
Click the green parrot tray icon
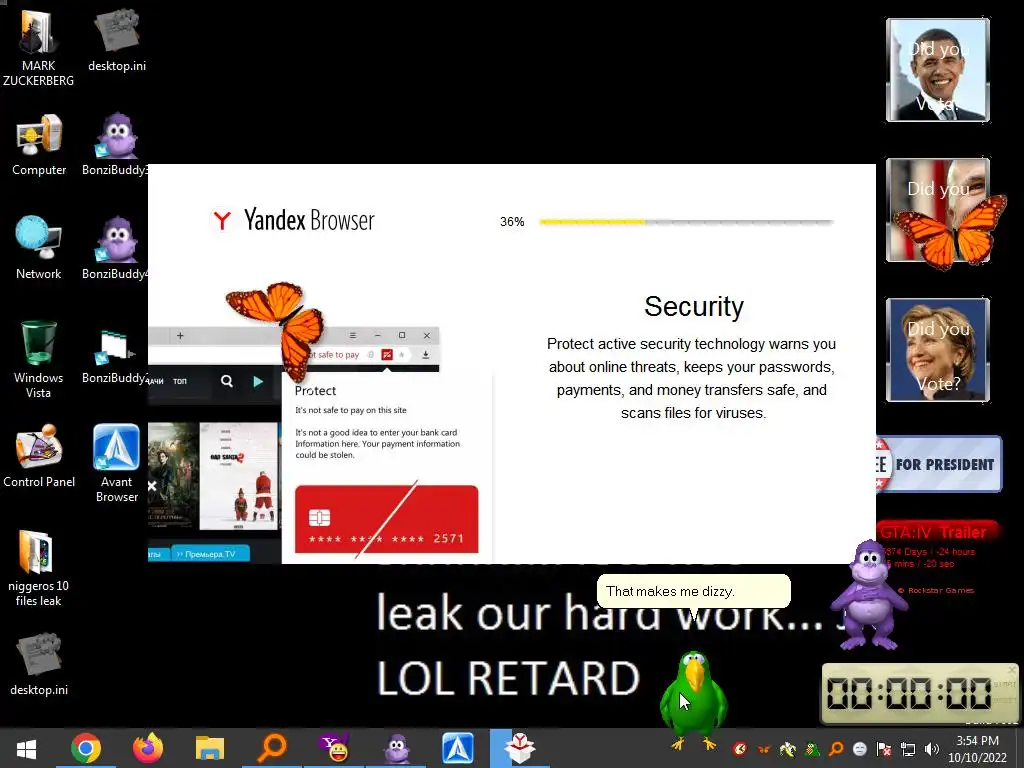(812, 749)
